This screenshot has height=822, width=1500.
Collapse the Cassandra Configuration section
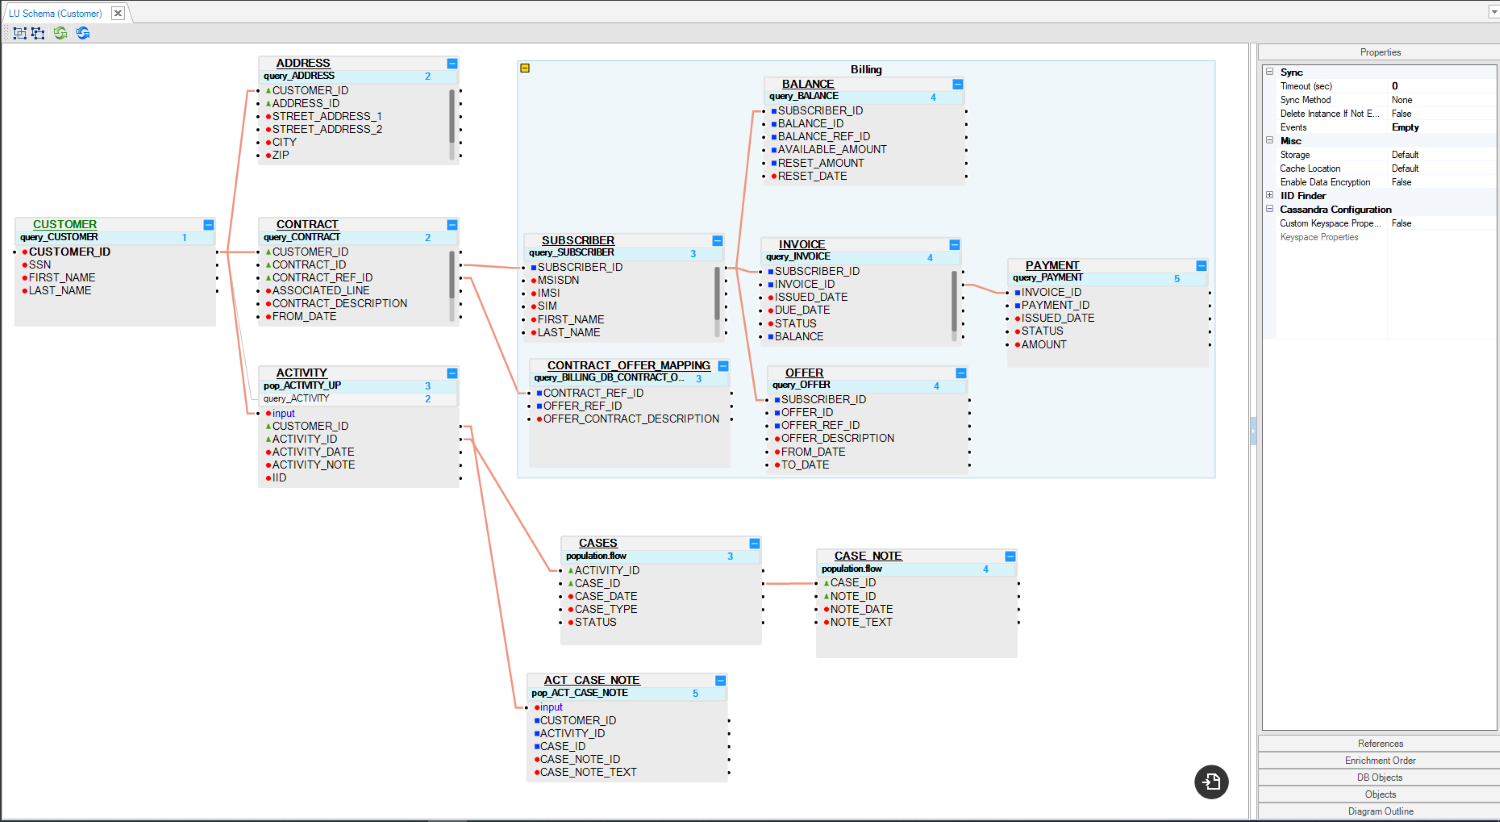(1270, 210)
